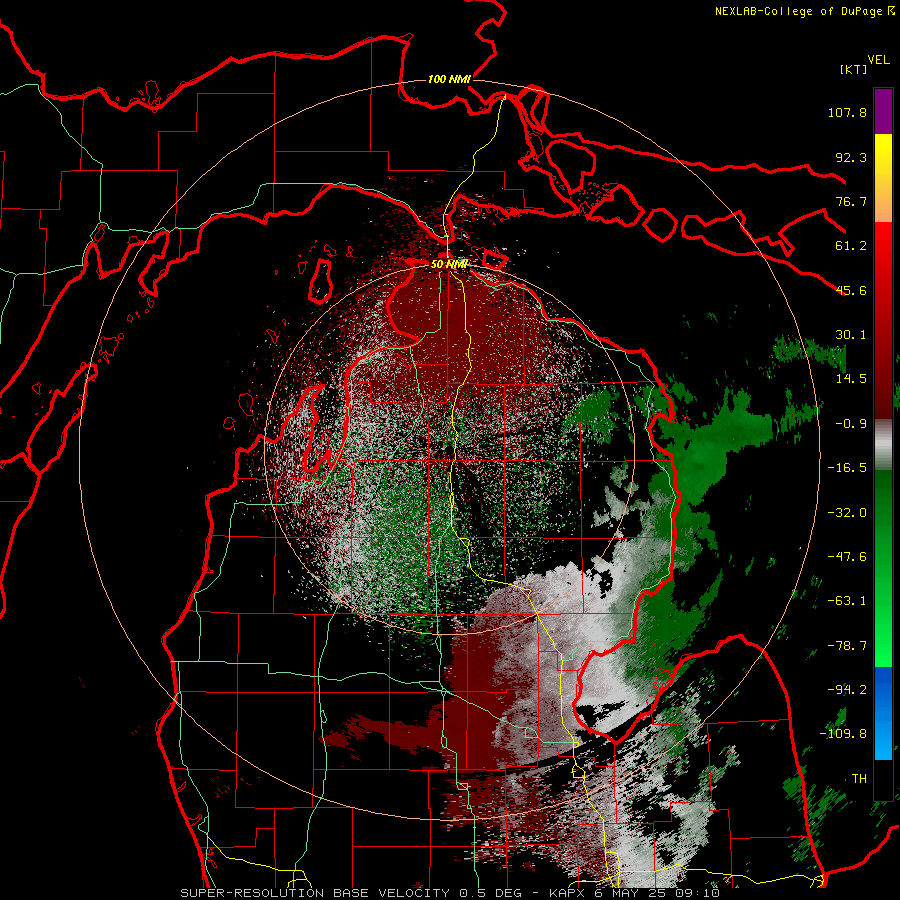
Task: Click the blue segment of the color bar
Action: (883, 713)
